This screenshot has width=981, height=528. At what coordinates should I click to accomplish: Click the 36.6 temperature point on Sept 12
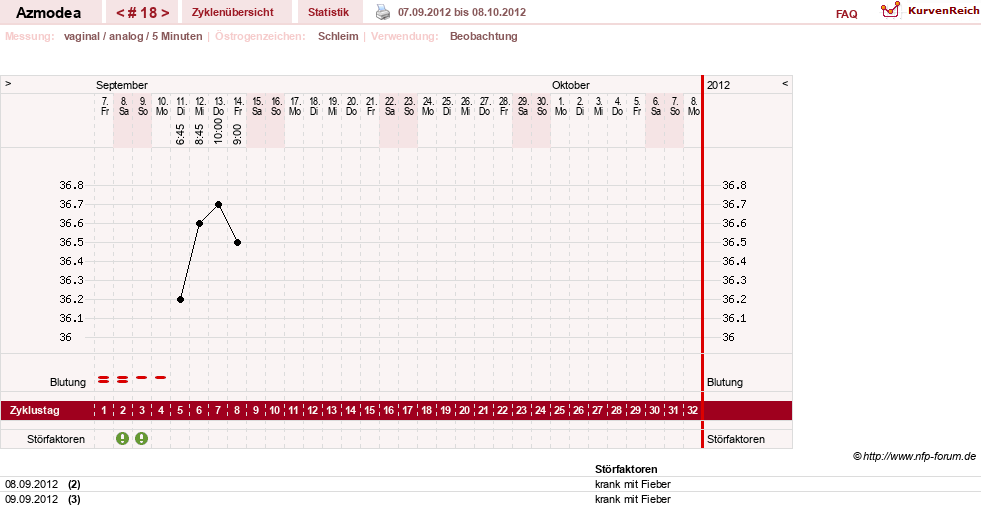tap(200, 223)
